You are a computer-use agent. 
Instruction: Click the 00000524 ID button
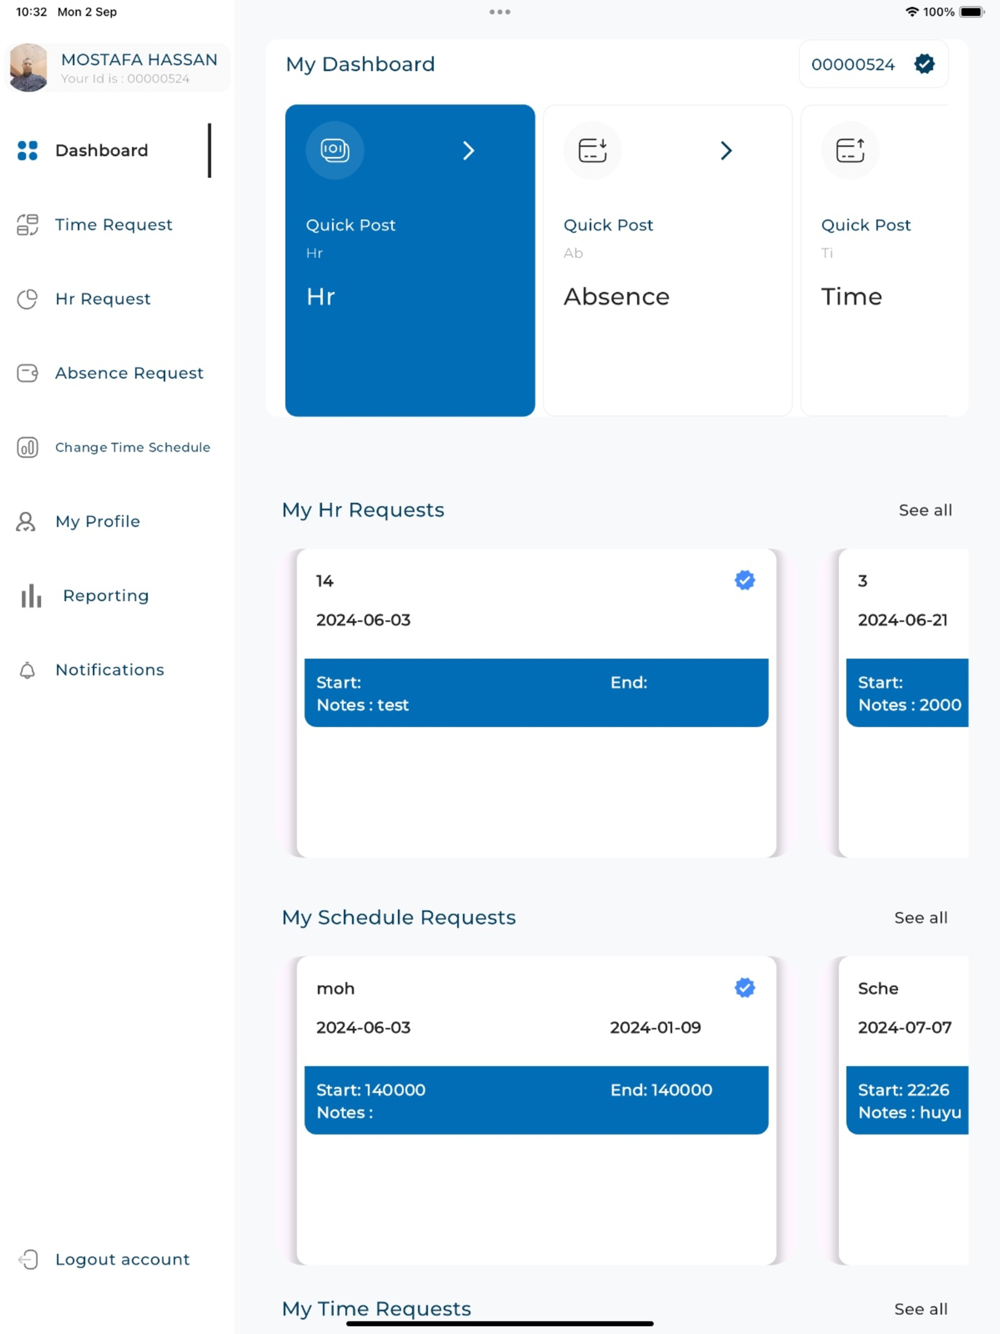click(873, 64)
